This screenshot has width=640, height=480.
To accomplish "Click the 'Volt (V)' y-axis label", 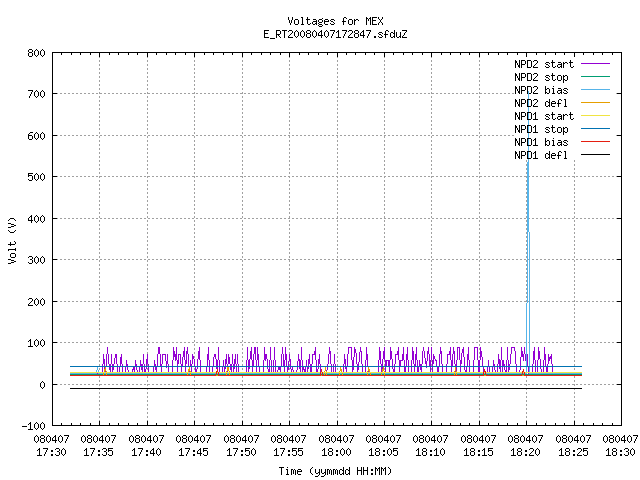I will 12,240.
